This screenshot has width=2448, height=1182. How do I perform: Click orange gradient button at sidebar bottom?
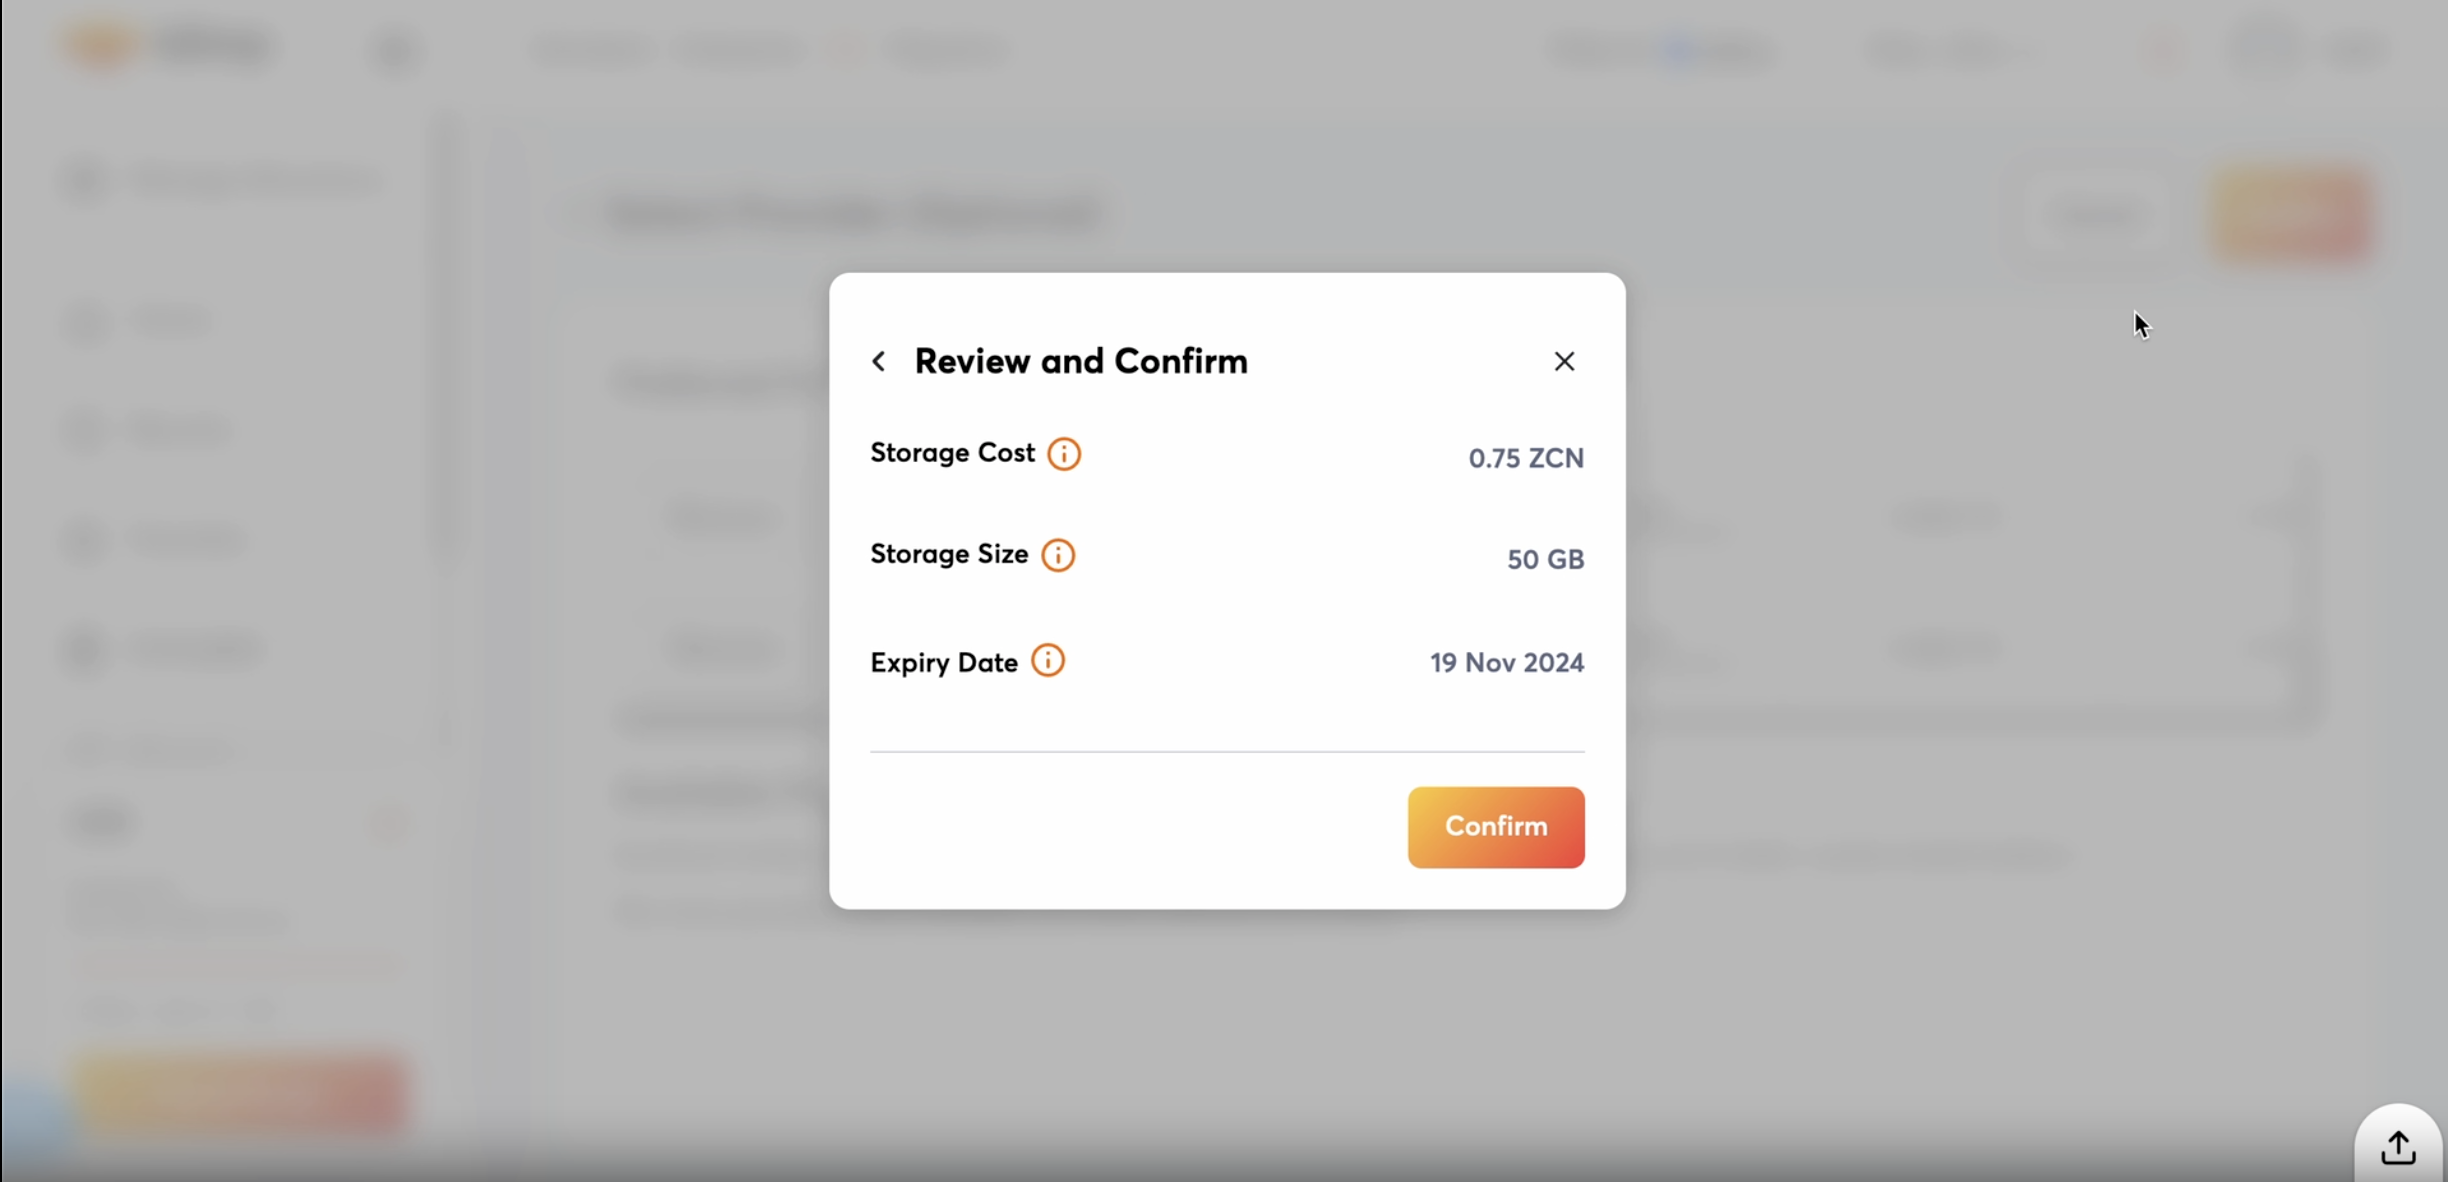click(242, 1093)
